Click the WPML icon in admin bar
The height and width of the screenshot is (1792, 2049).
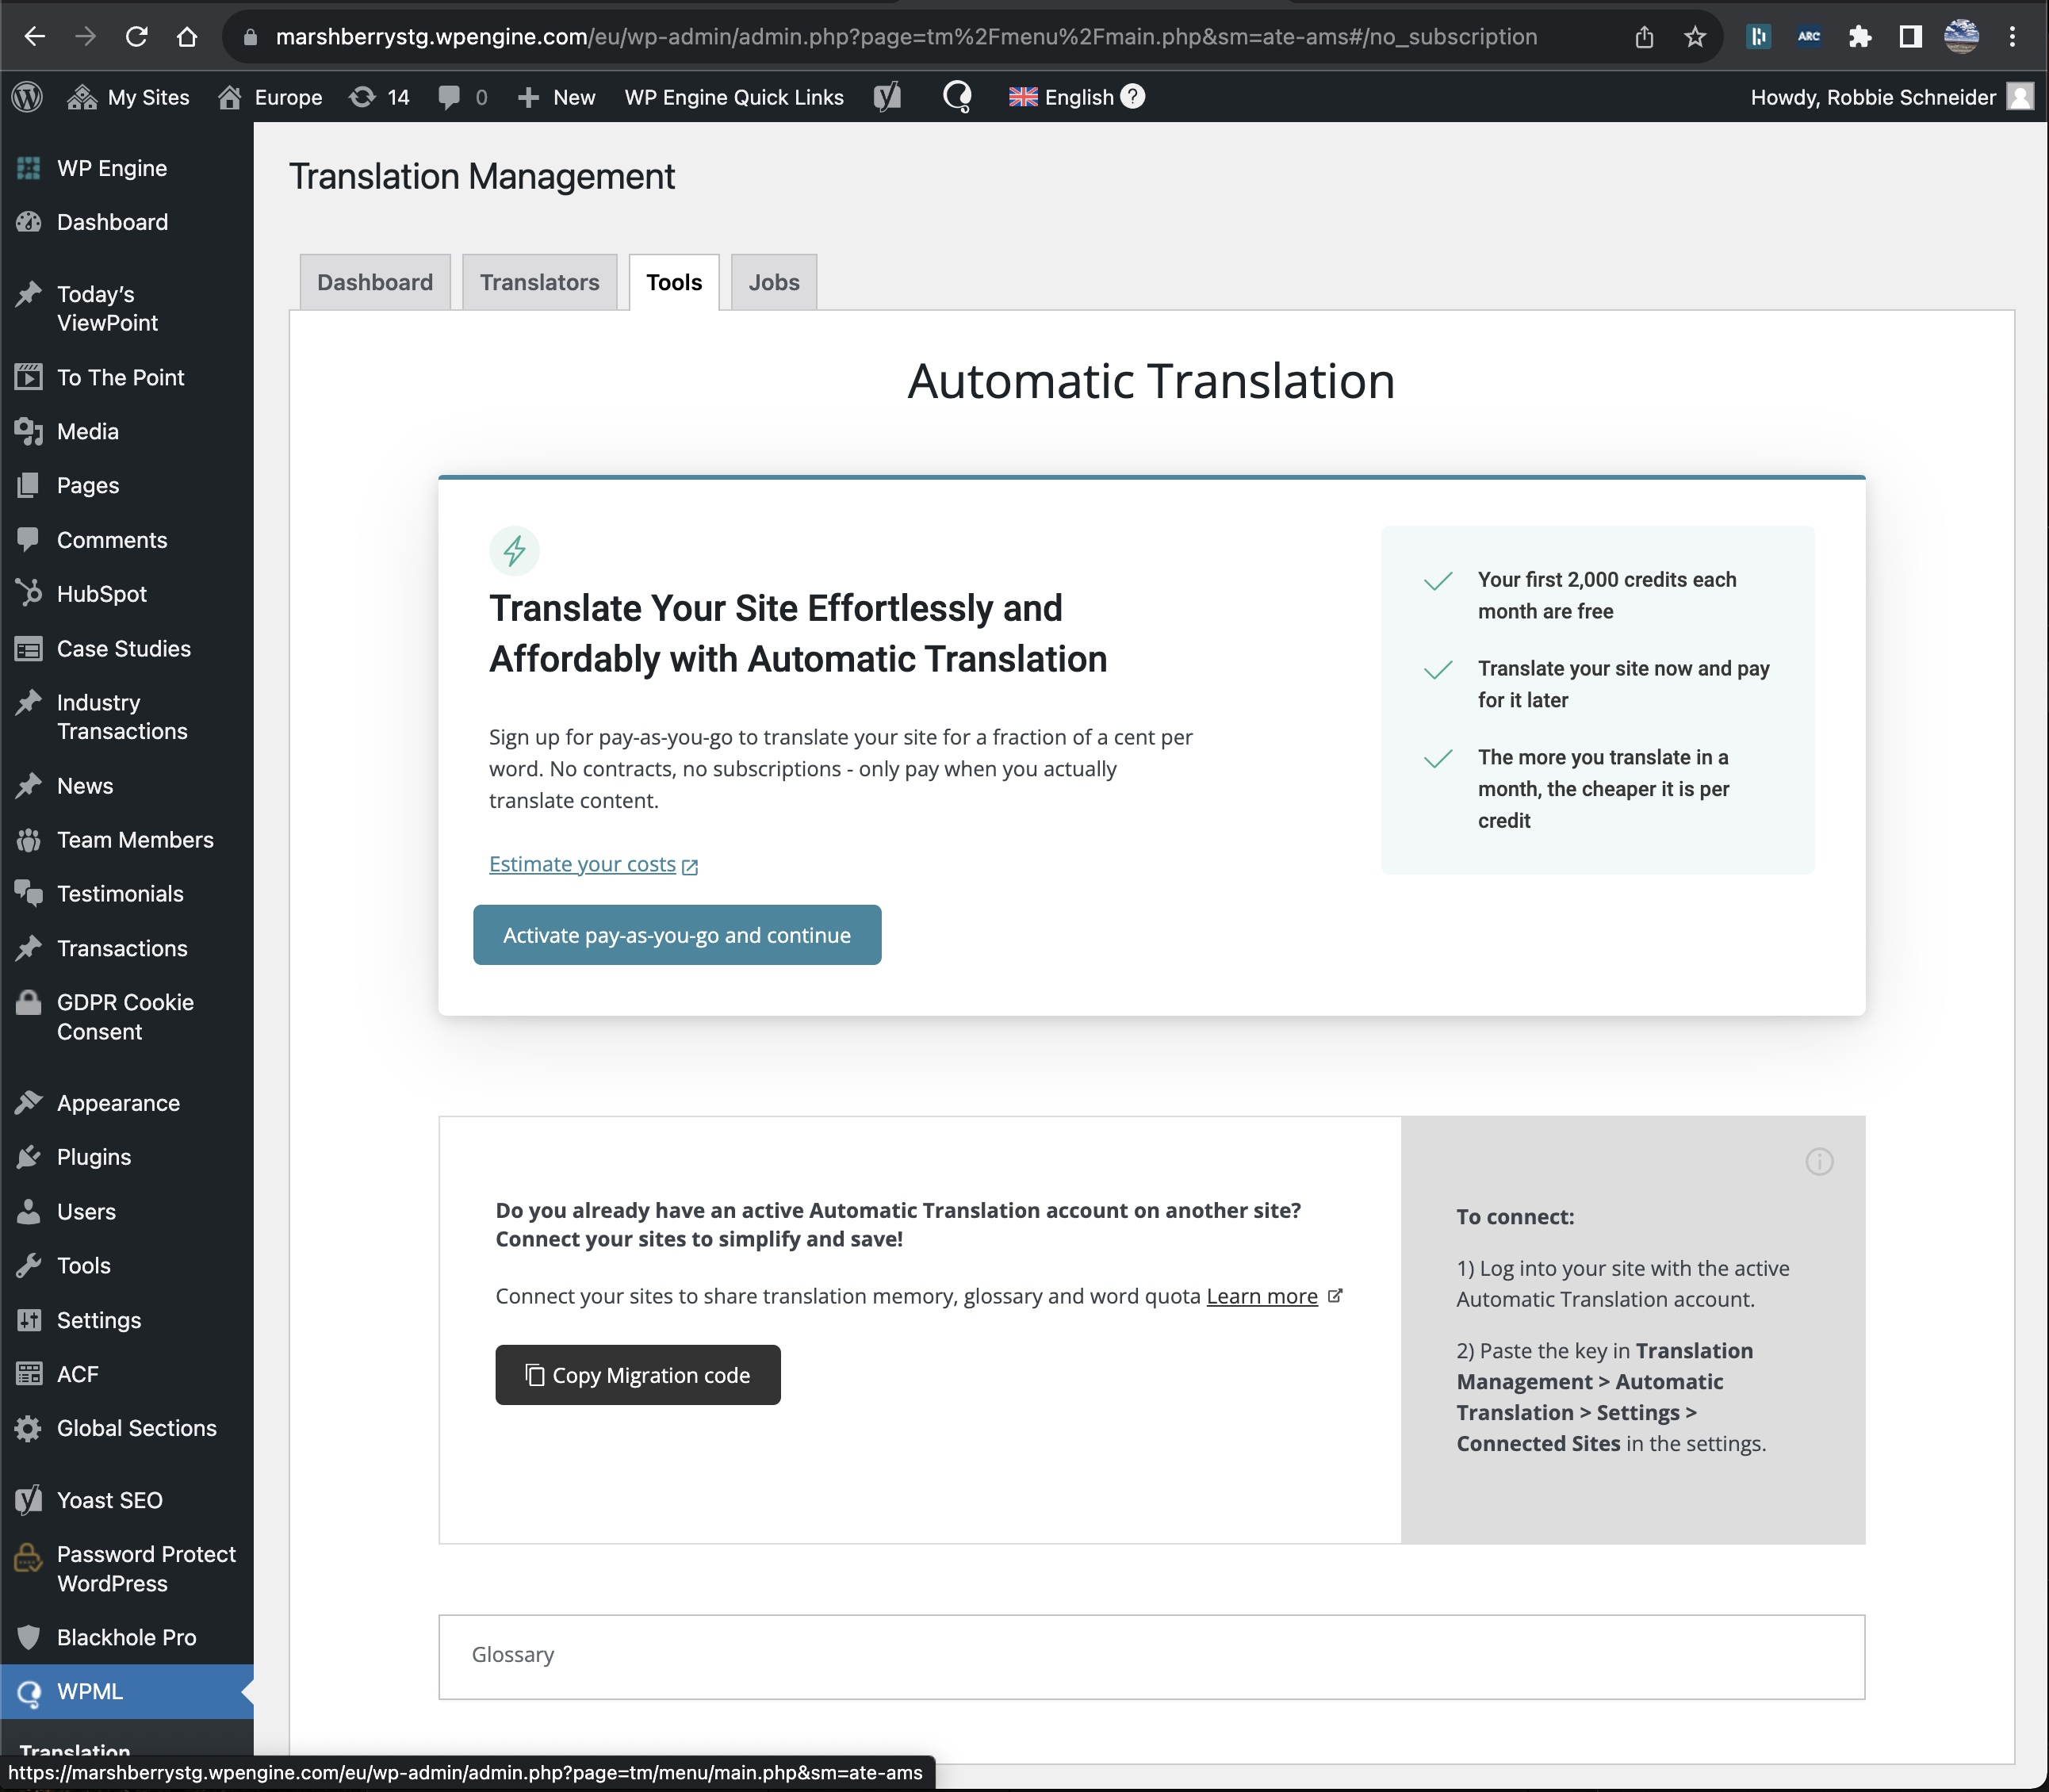click(x=957, y=97)
